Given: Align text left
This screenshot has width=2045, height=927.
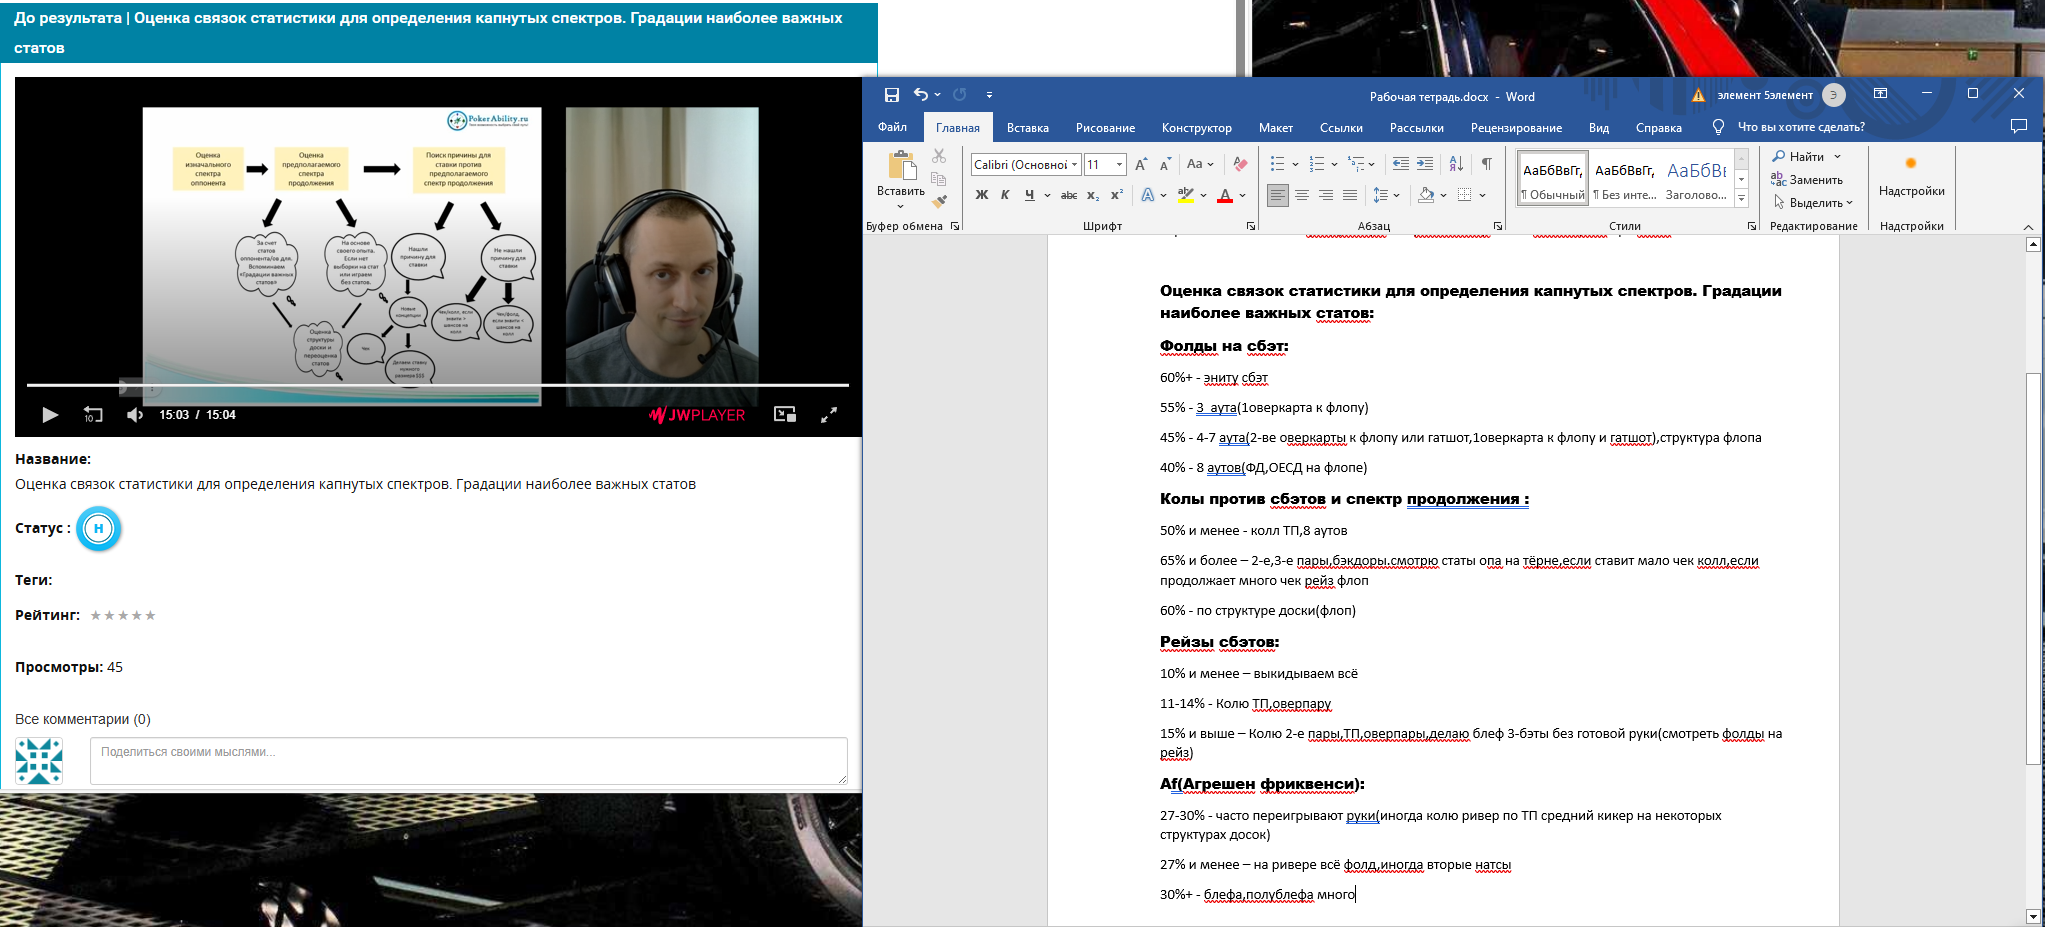Looking at the screenshot, I should point(1278,195).
